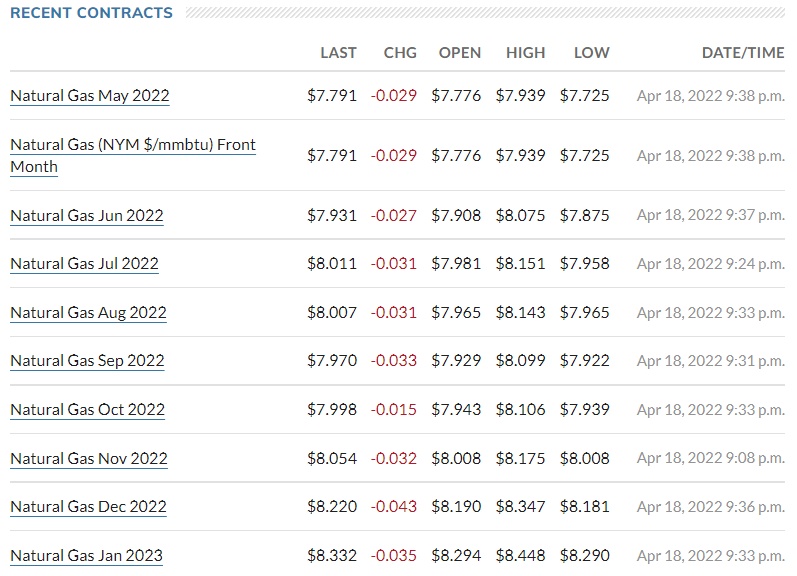The height and width of the screenshot is (576, 797).
Task: Open Natural Gas (NYM $/mmbtu) Front Month link
Action: pyautogui.click(x=132, y=145)
